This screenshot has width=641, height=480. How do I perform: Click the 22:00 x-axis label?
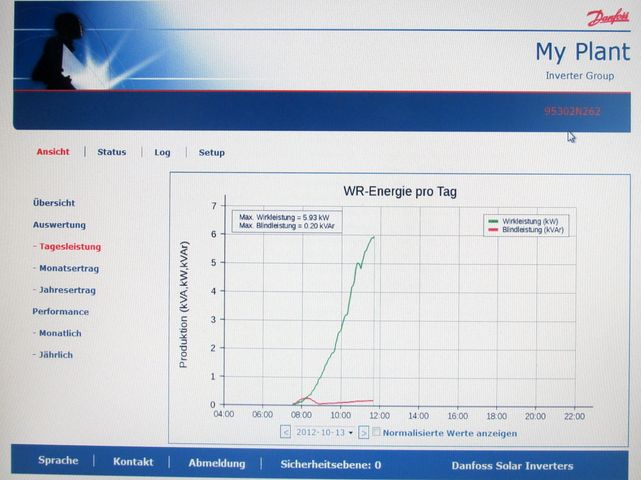click(x=574, y=416)
